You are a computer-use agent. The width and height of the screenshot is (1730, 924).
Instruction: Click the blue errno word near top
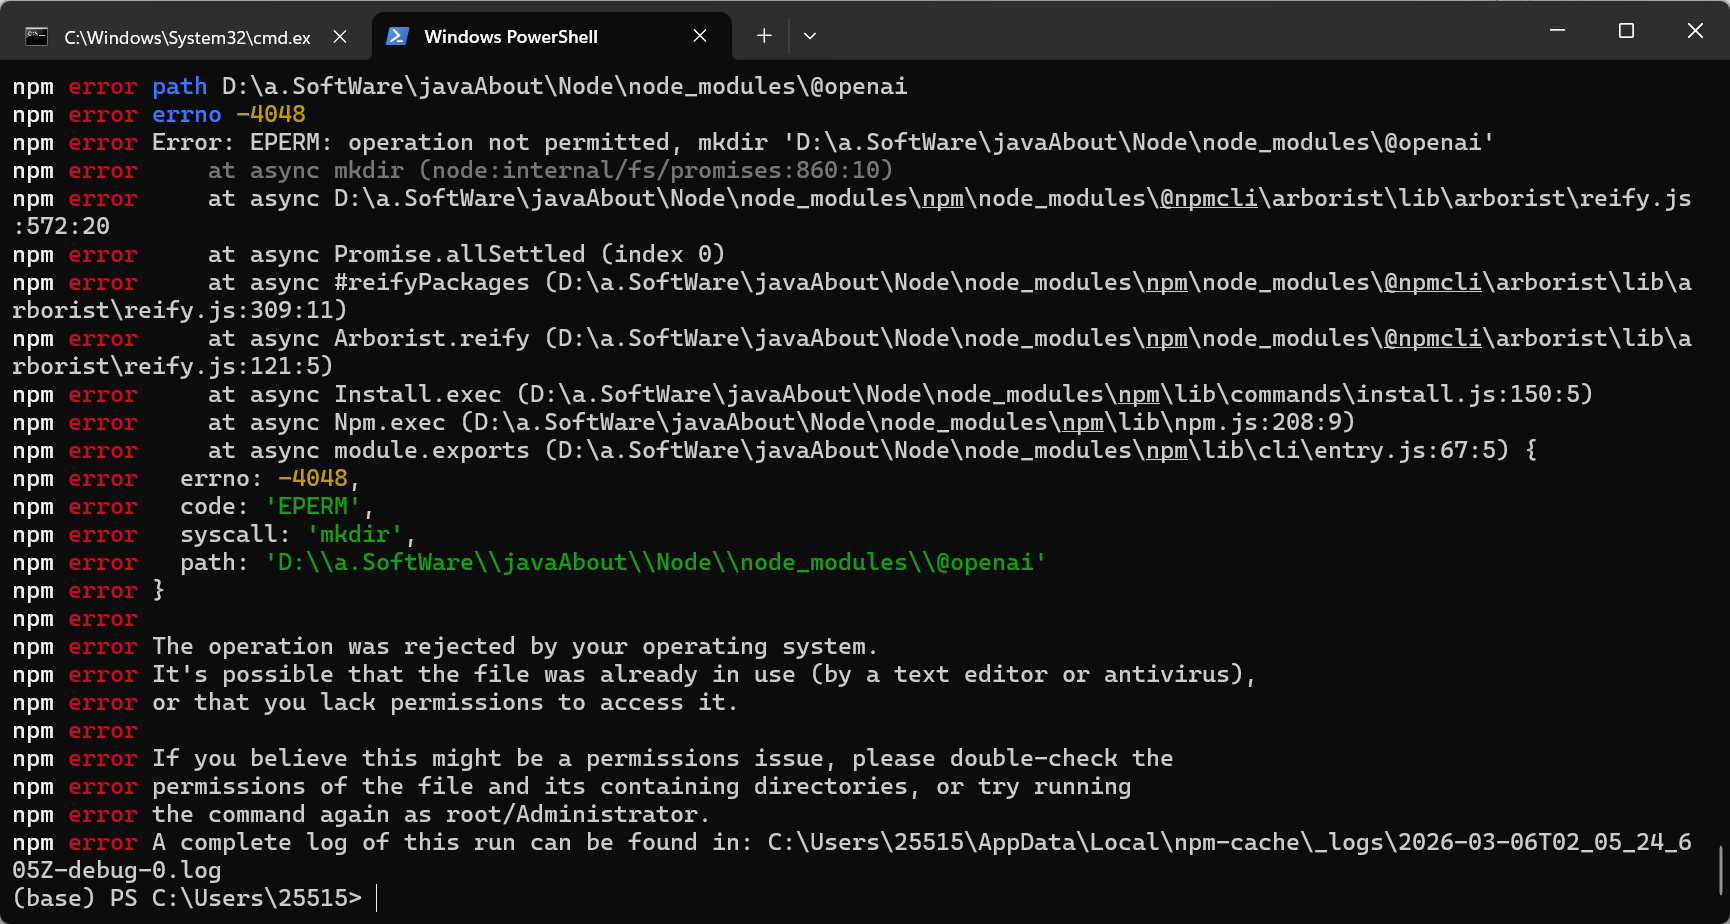[186, 114]
